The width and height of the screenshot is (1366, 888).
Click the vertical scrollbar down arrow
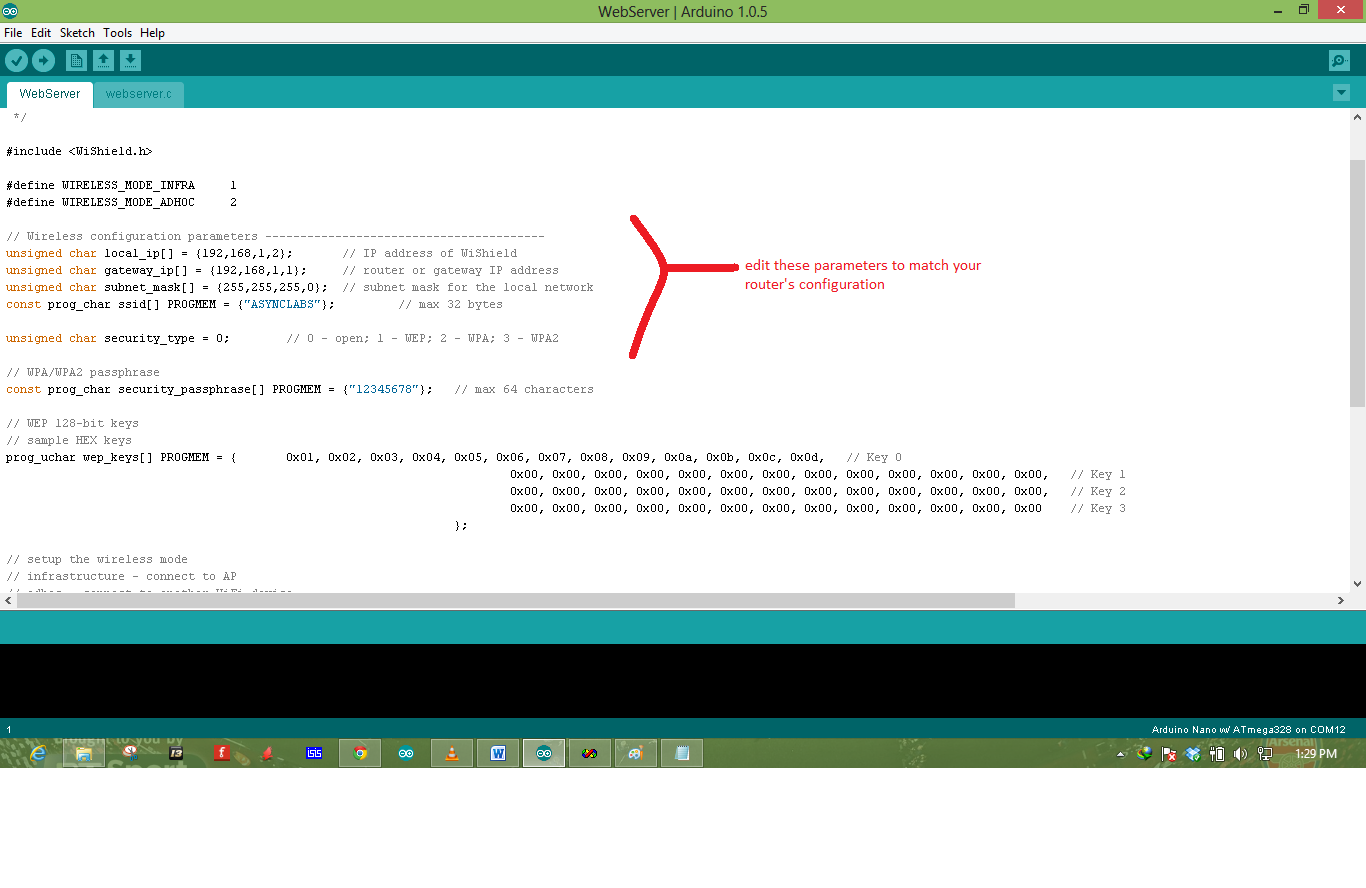[1357, 584]
